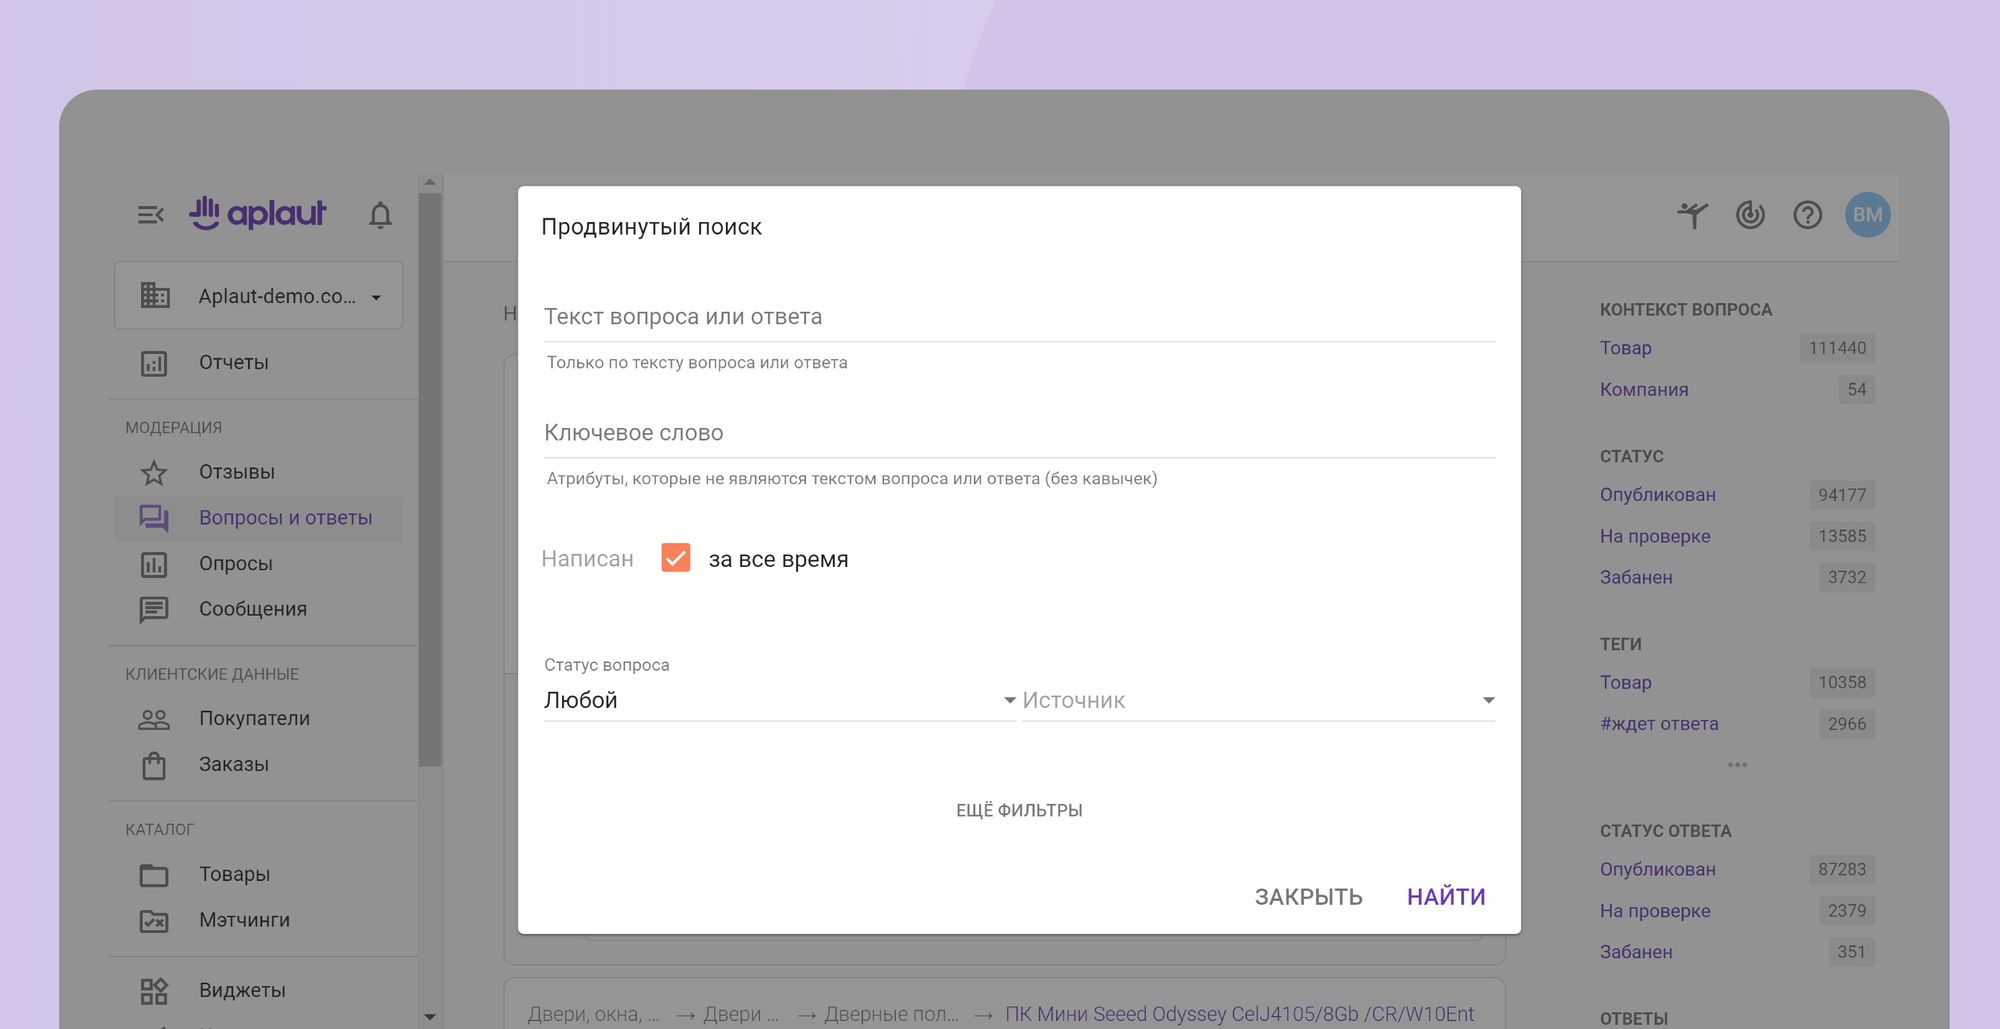The image size is (2000, 1029).
Task: Click the Aplaut logo
Action: (x=258, y=213)
